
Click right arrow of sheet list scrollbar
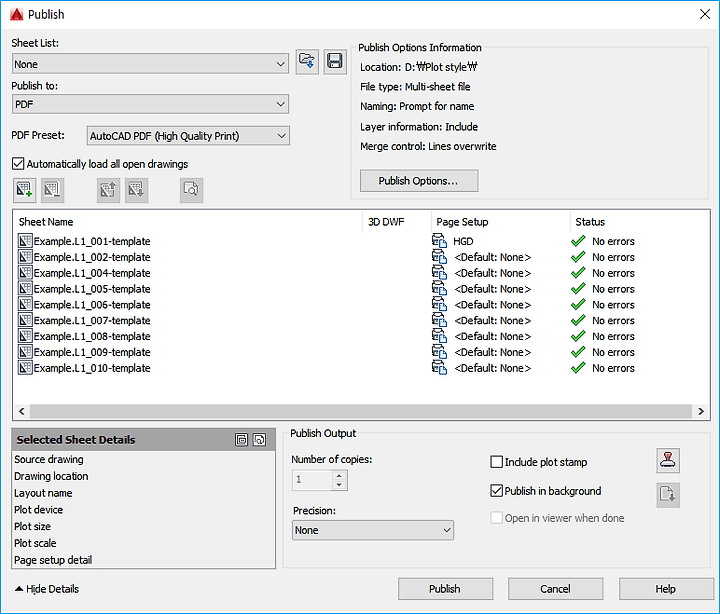click(x=701, y=411)
